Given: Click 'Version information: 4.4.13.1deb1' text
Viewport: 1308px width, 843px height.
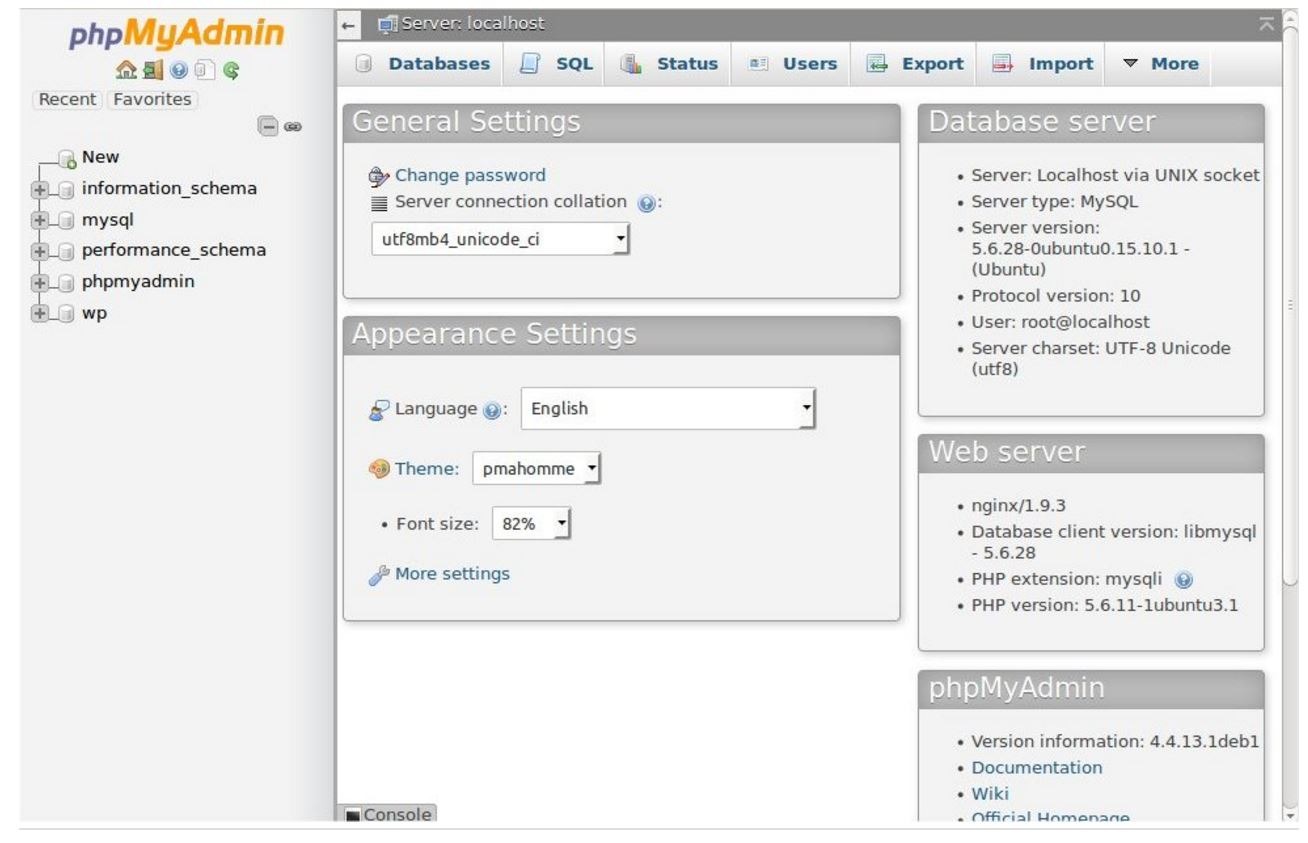Looking at the screenshot, I should 1114,742.
